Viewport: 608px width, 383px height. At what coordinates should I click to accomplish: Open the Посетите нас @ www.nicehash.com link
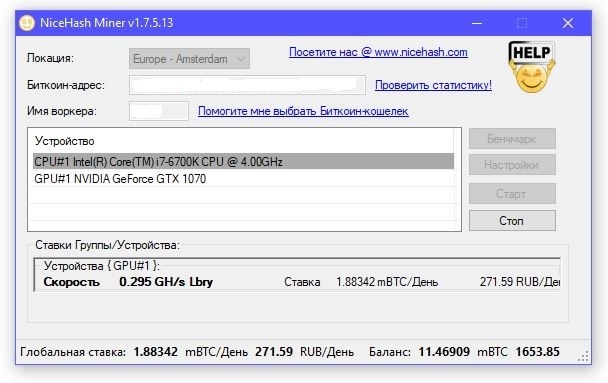point(378,52)
